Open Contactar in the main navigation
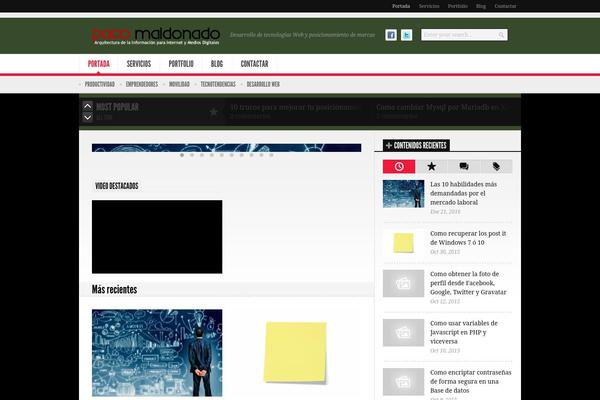Screen dimensions: 600x400 tap(254, 64)
